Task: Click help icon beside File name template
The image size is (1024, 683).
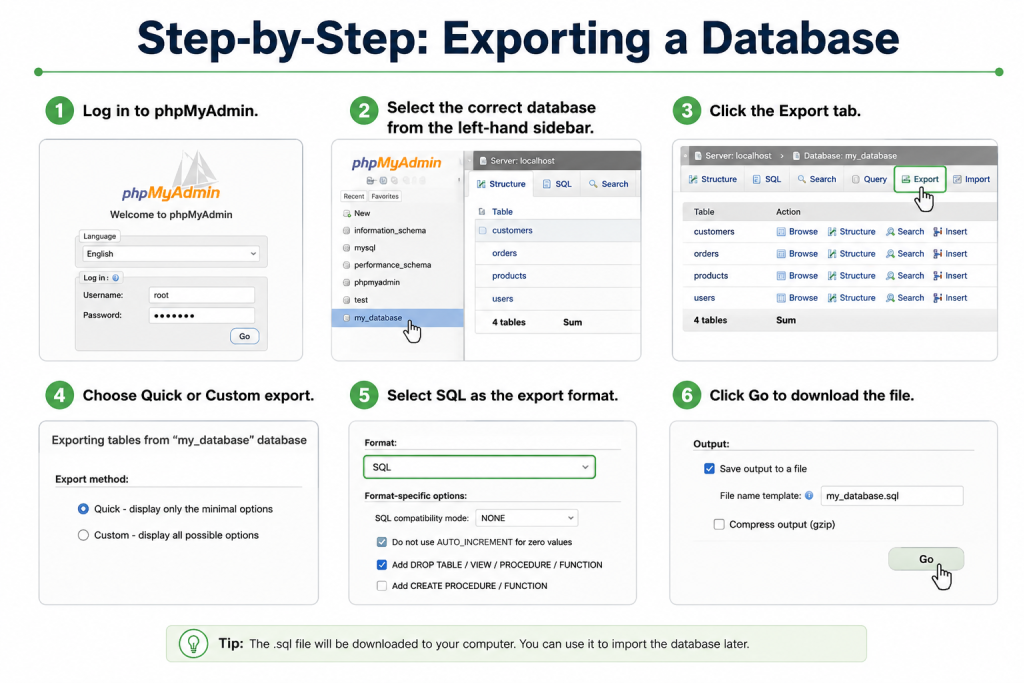Action: (x=808, y=496)
